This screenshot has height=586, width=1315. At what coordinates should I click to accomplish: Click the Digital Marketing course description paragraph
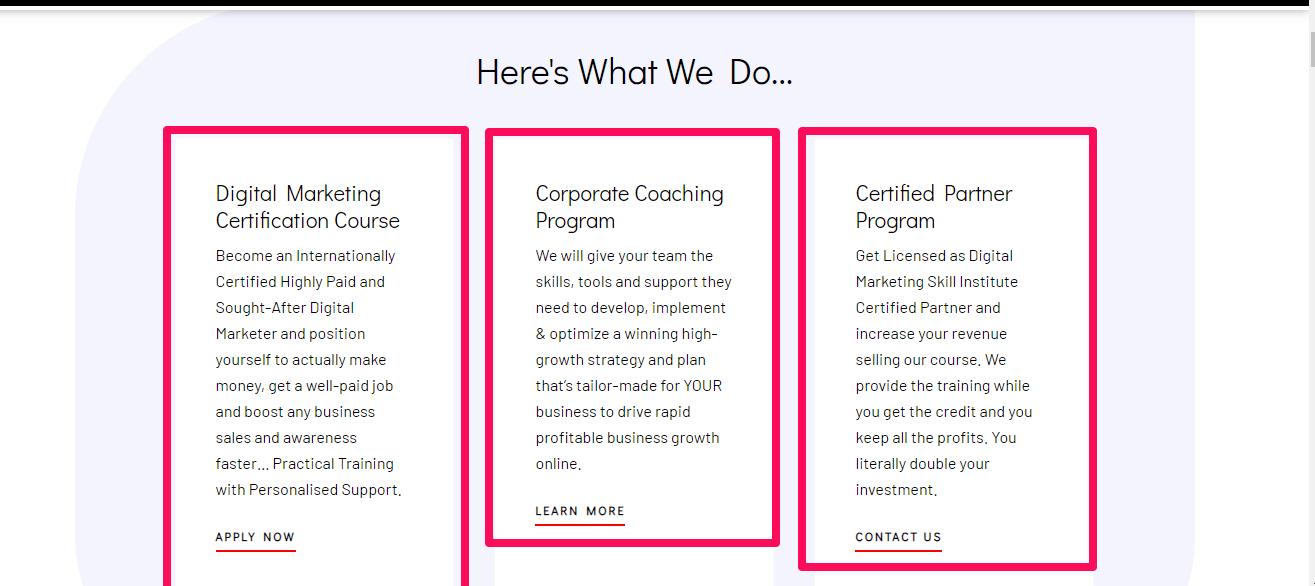307,372
